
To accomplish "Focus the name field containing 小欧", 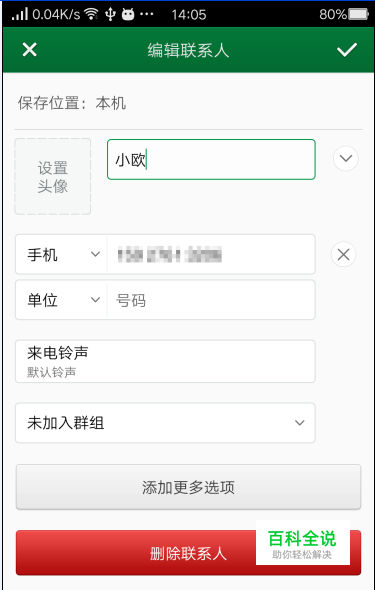I will click(211, 159).
